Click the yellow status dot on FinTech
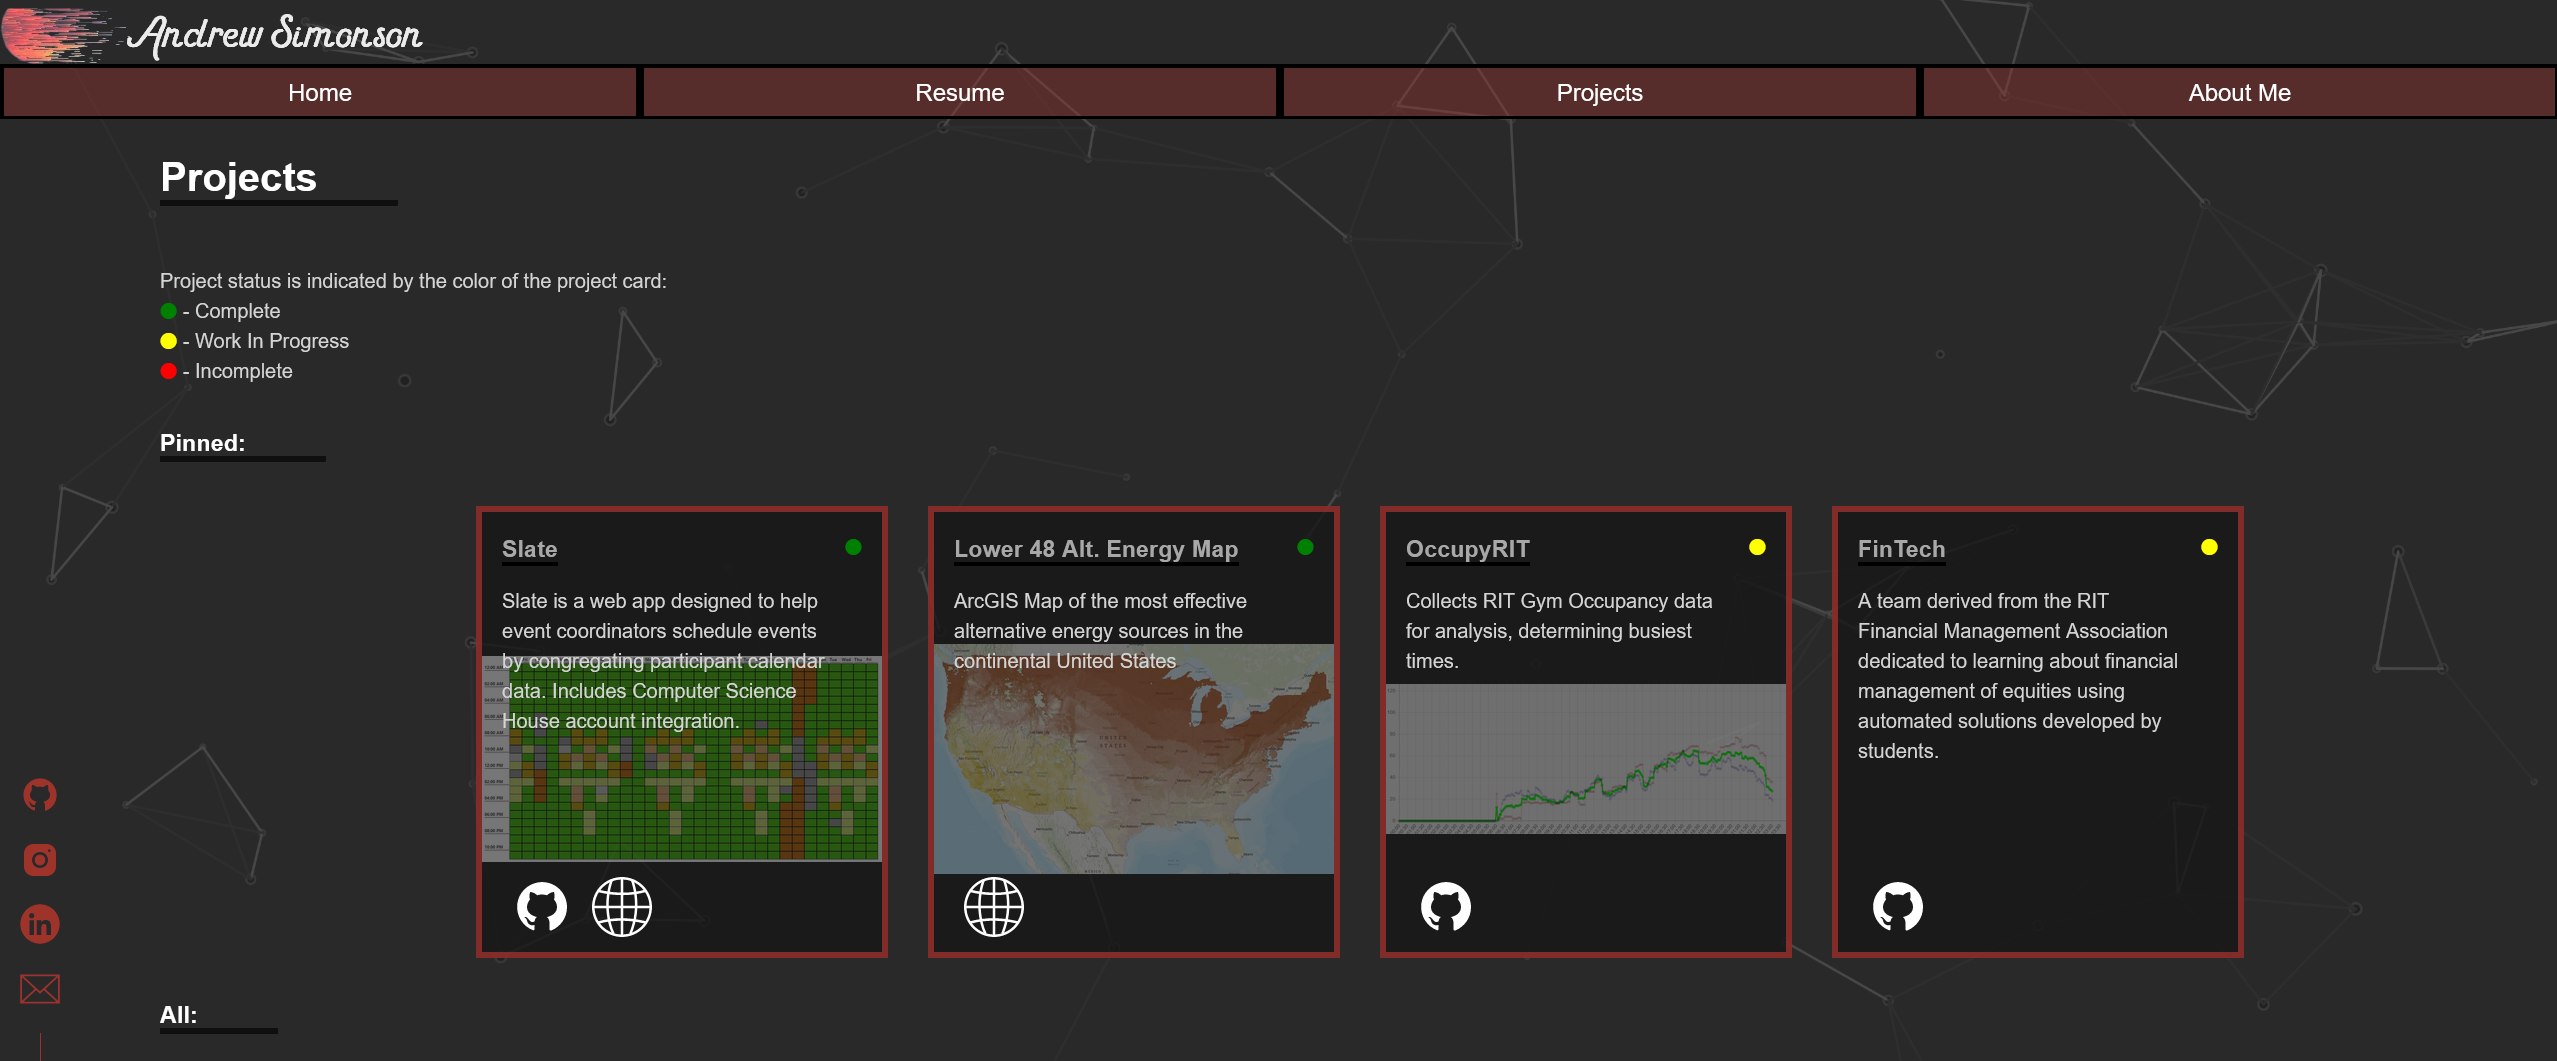Screen dimensions: 2557x1061 (x=2210, y=547)
